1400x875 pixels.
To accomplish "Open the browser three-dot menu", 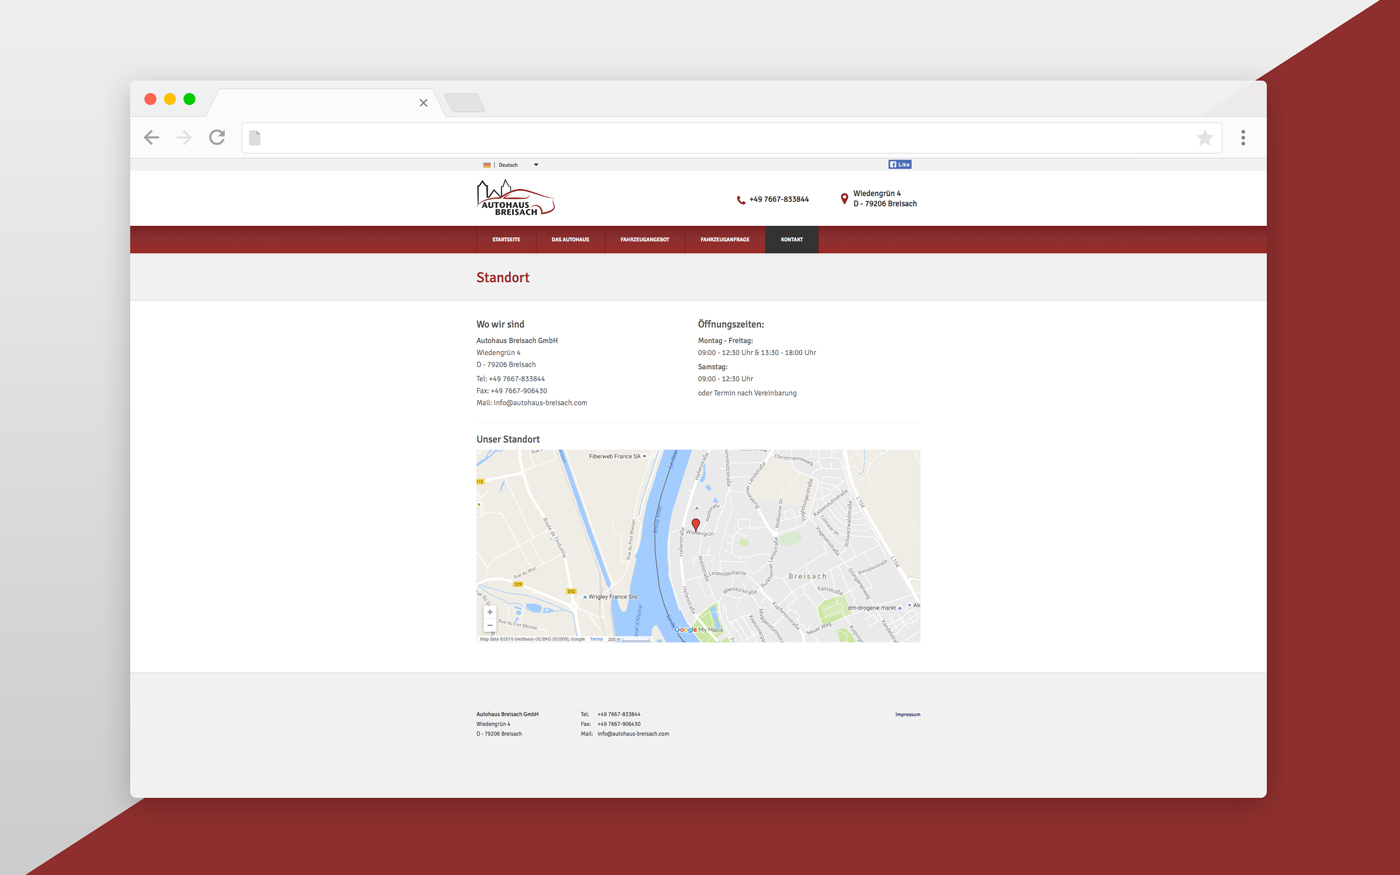I will click(x=1243, y=138).
